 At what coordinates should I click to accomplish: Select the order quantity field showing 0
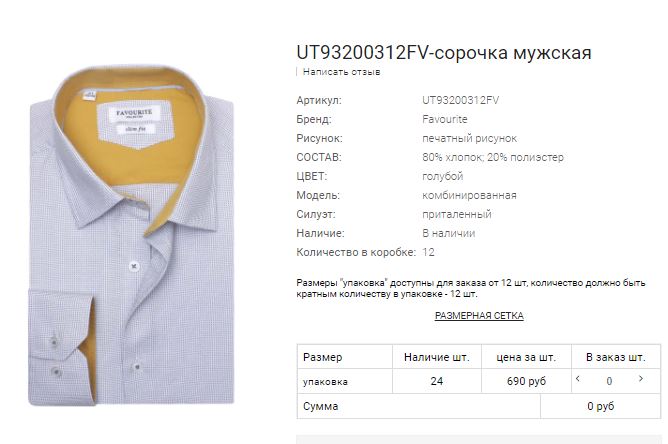click(x=609, y=381)
